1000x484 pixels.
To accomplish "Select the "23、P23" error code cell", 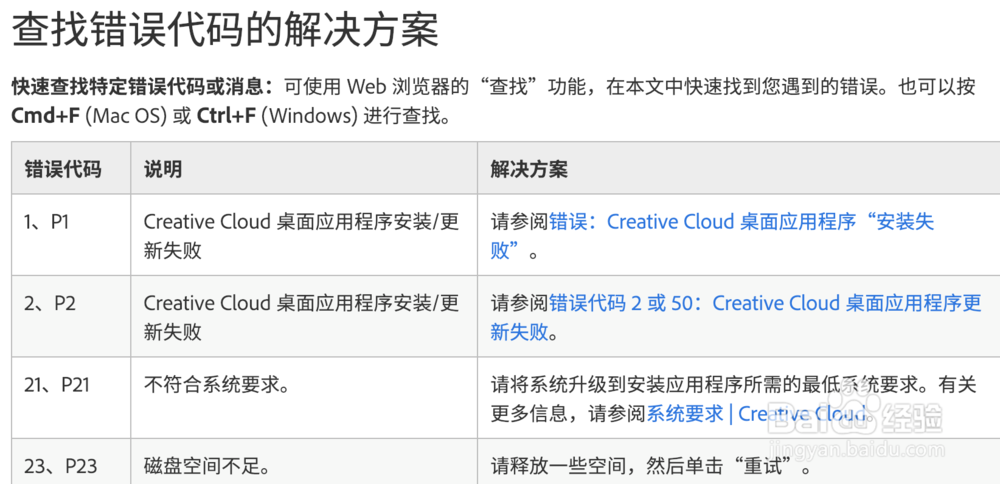I will pyautogui.click(x=59, y=466).
